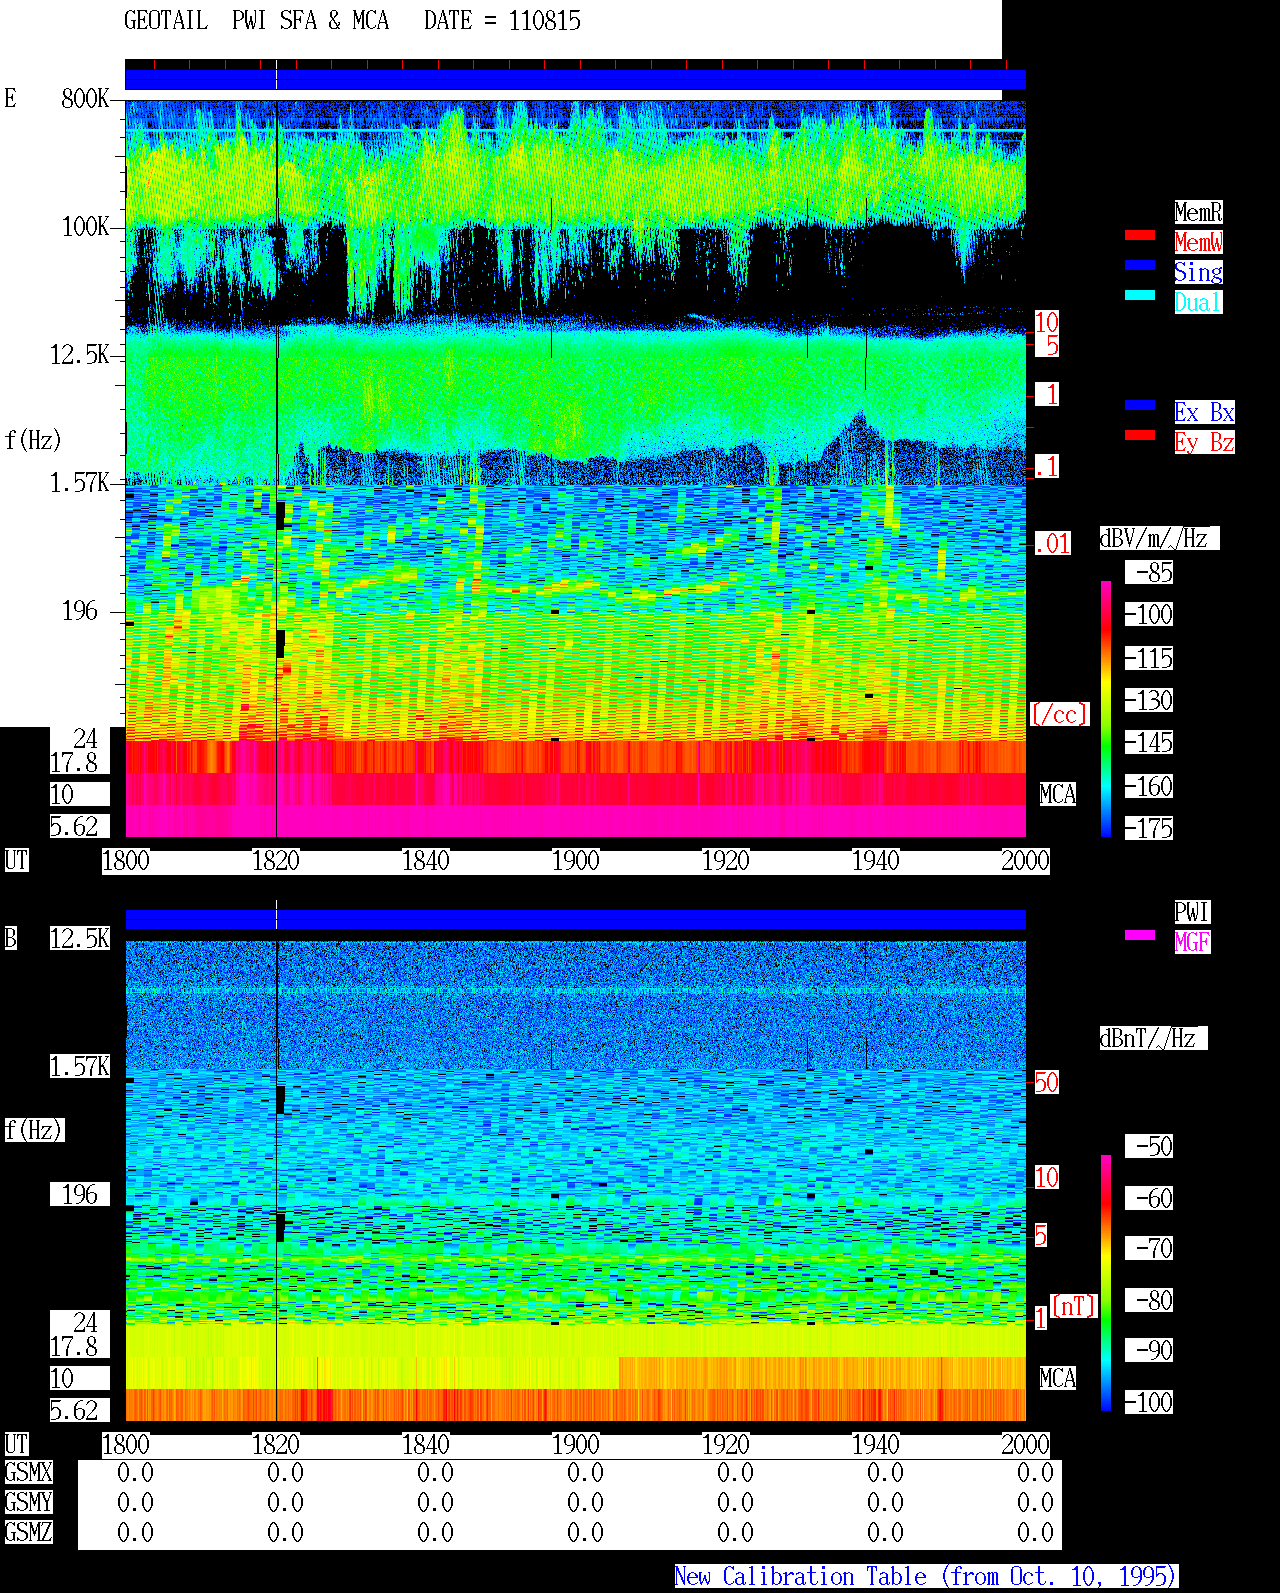Screen dimensions: 1280x1593
Task: Click the red [nT] axis label
Action: tap(1074, 1306)
